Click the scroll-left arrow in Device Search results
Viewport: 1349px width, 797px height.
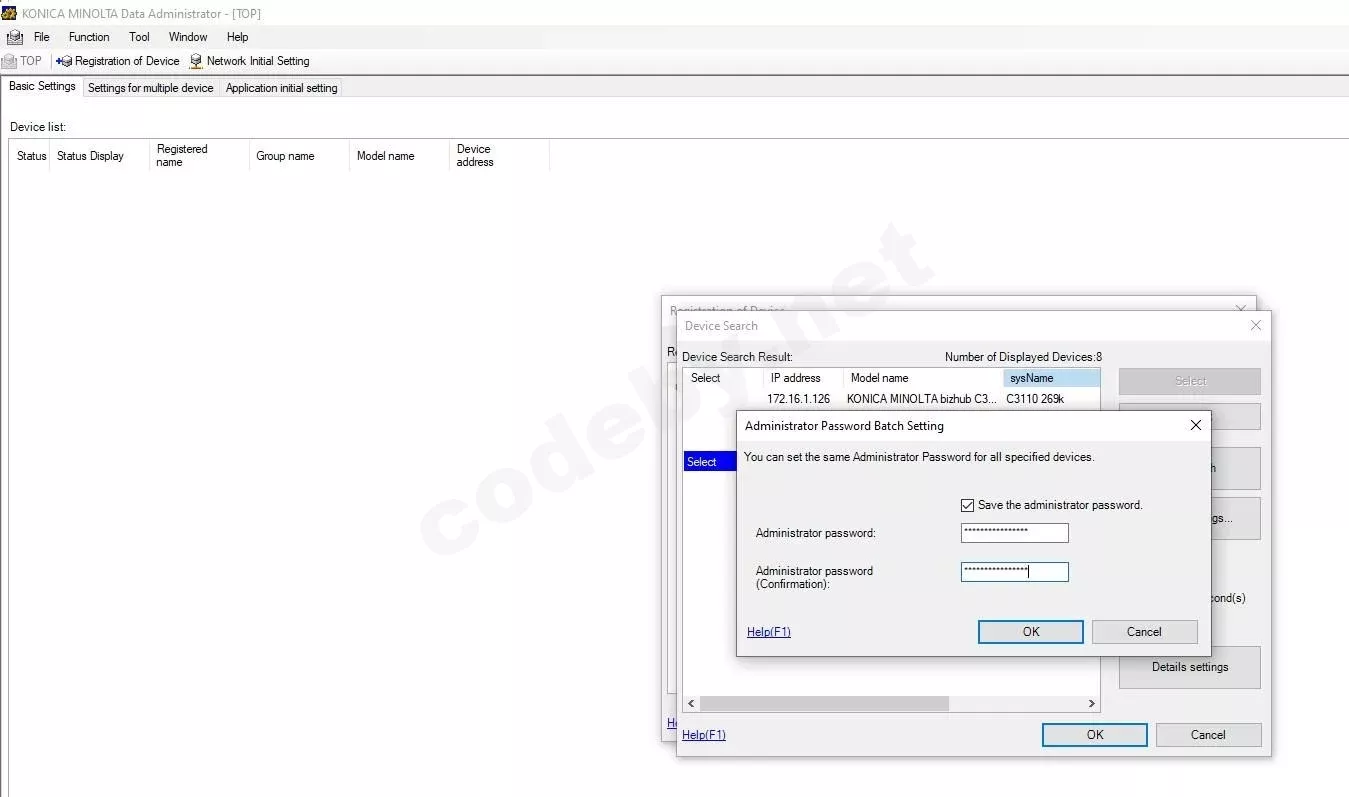coord(691,704)
